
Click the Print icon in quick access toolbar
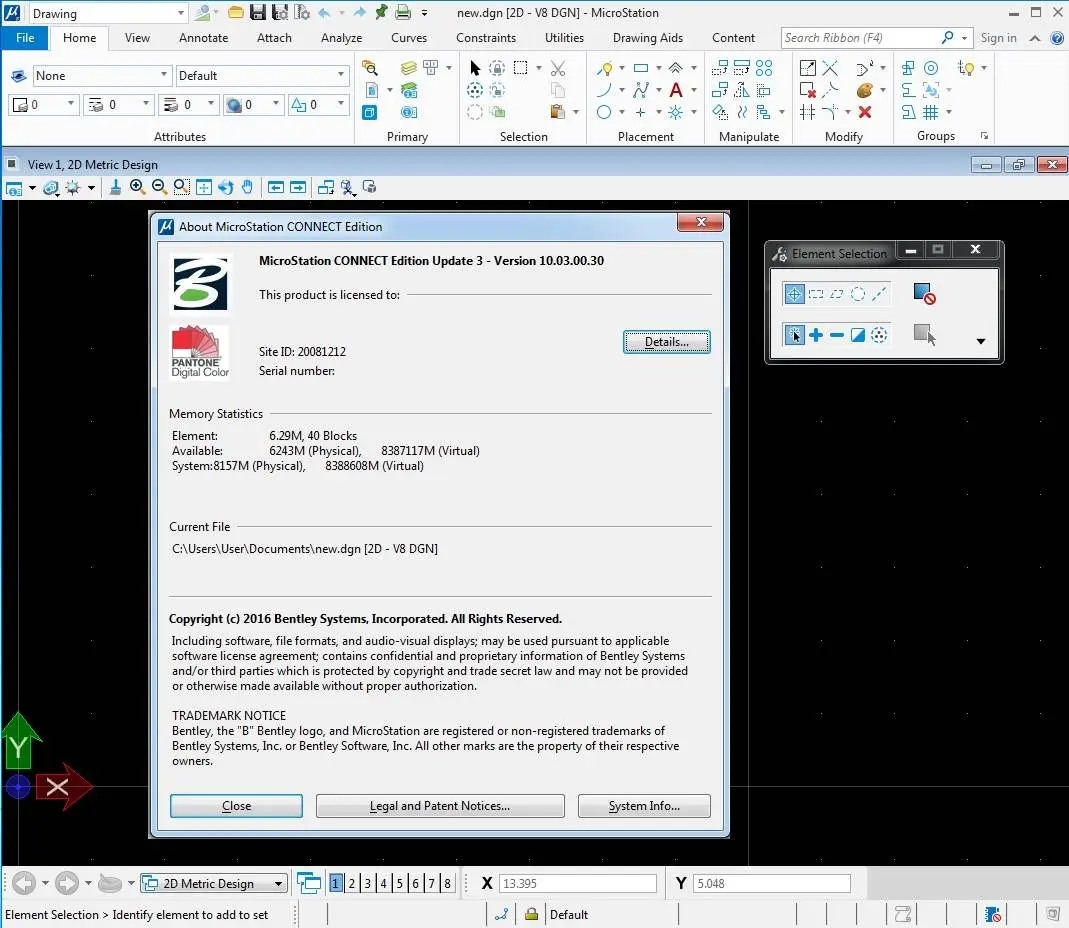pos(404,12)
